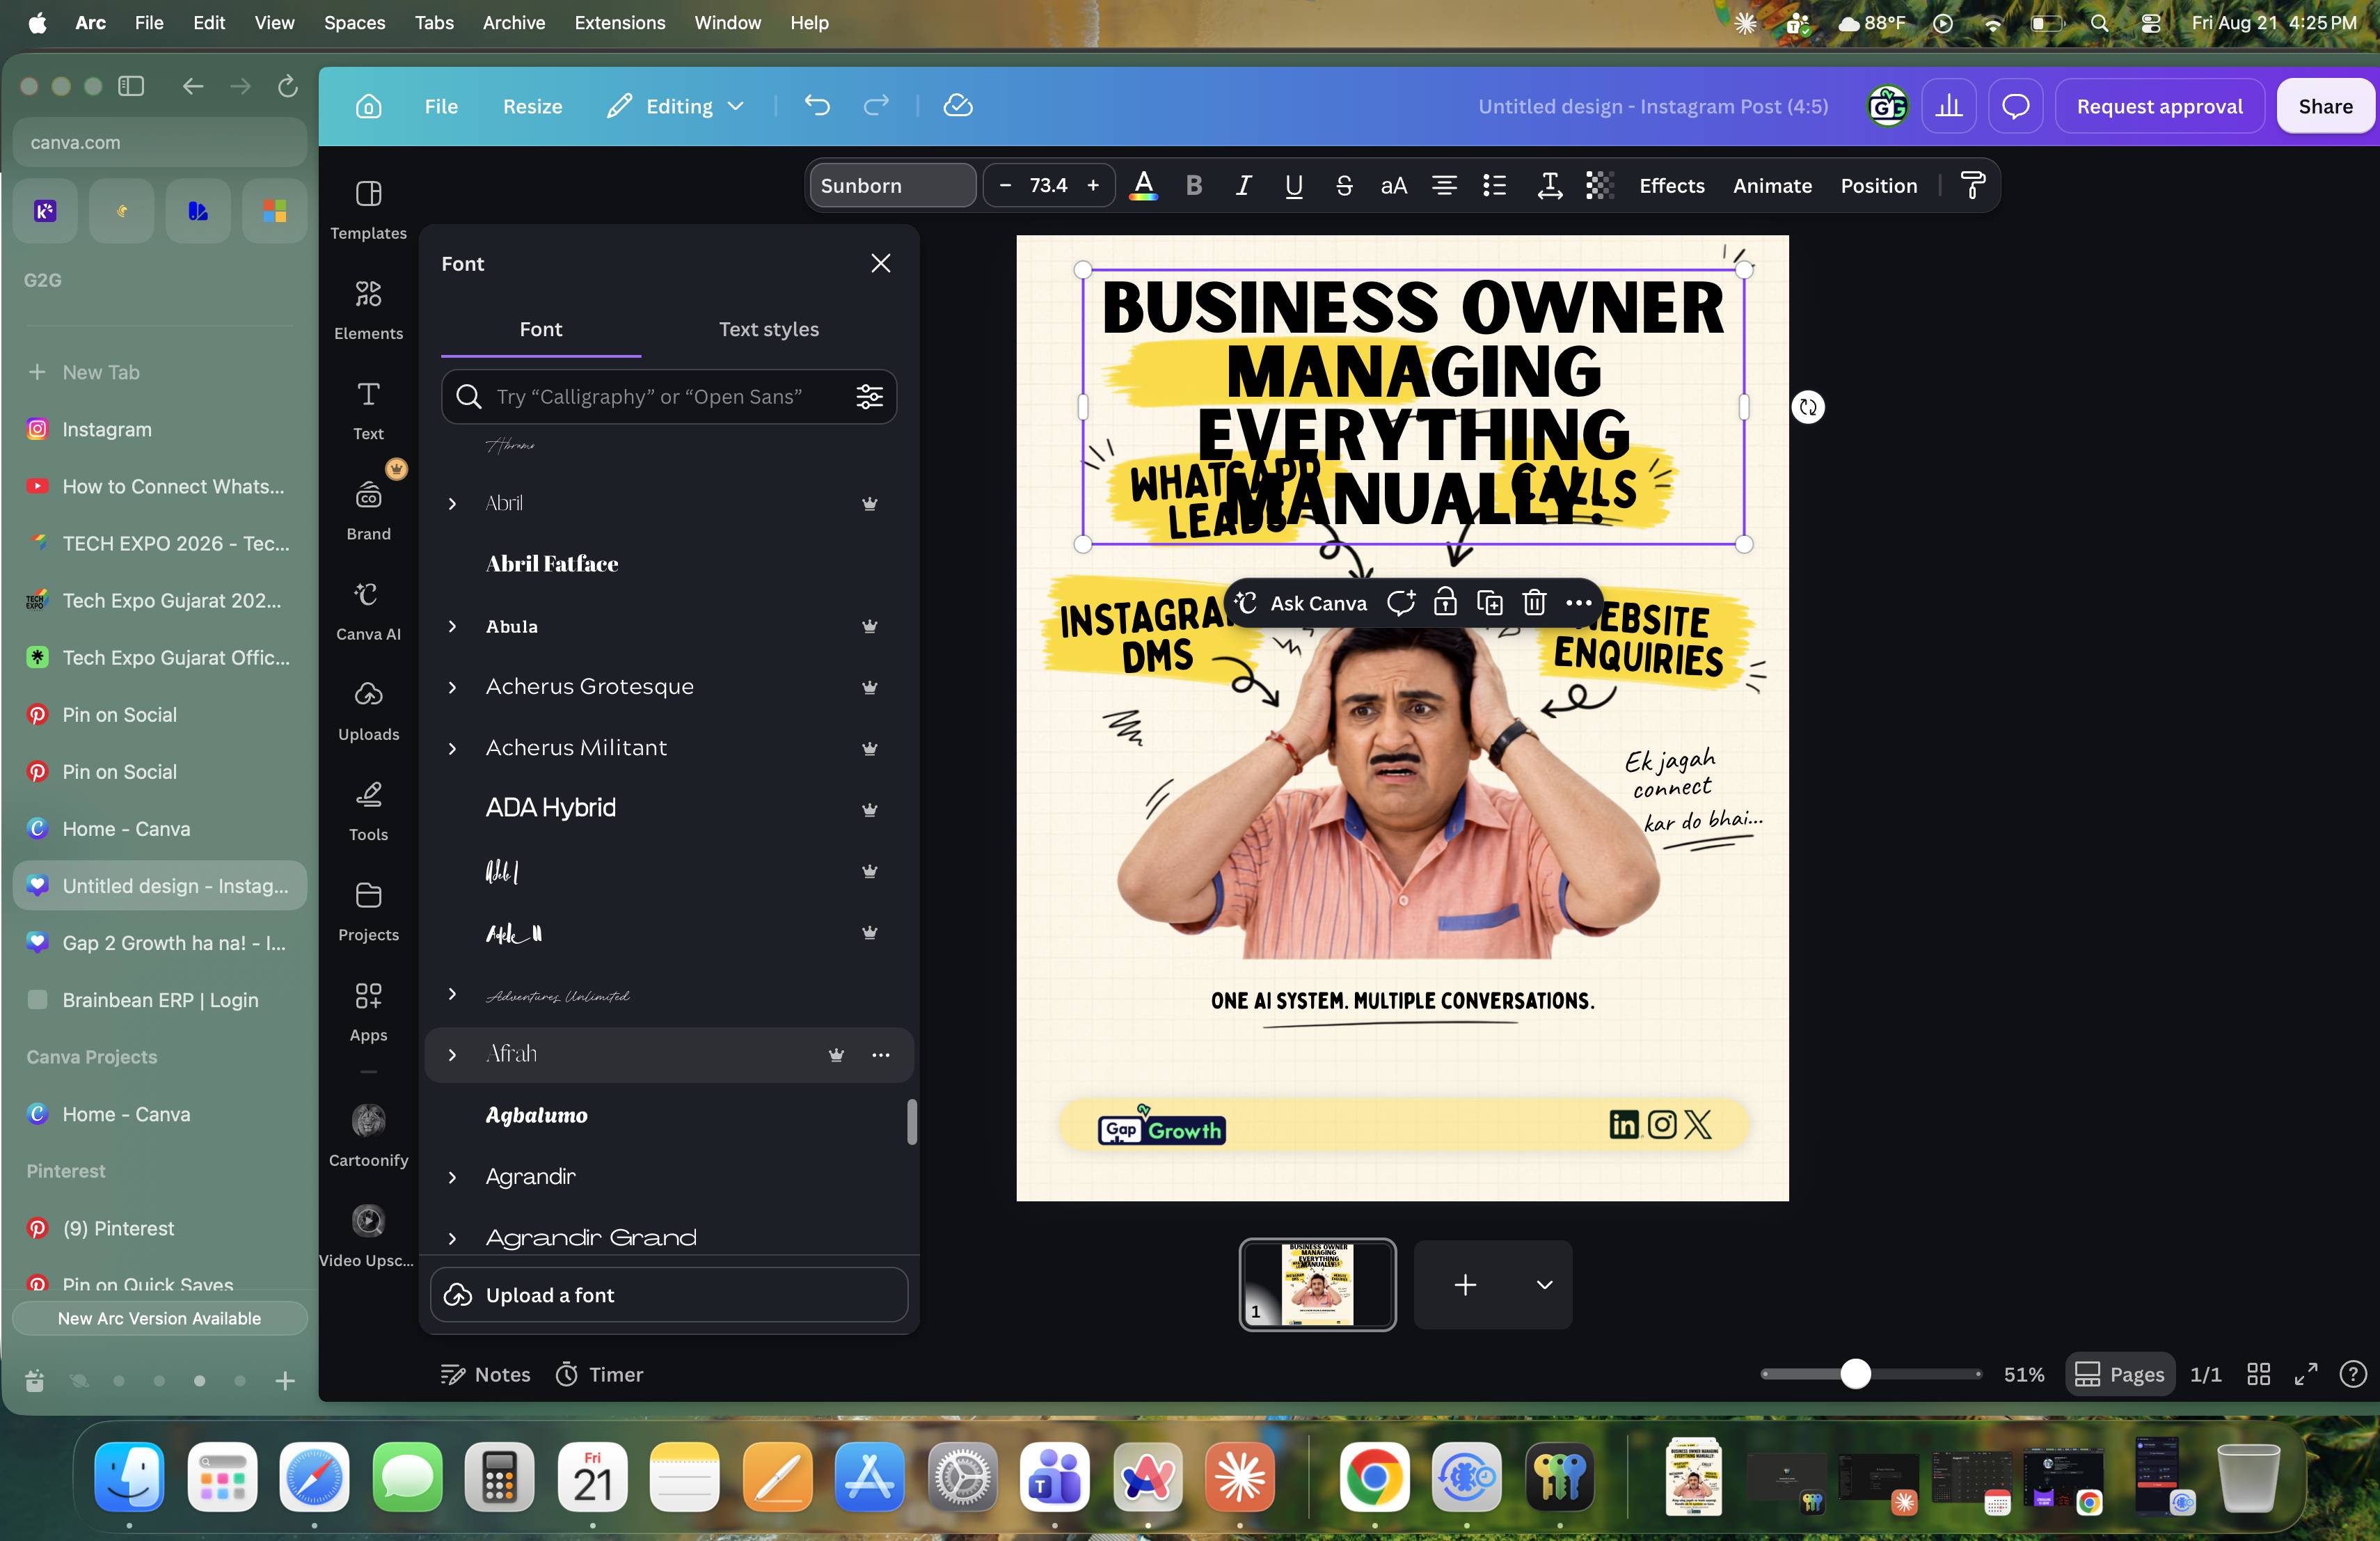Image resolution: width=2380 pixels, height=1541 pixels.
Task: Click the copy style paint roller
Action: 1972,186
